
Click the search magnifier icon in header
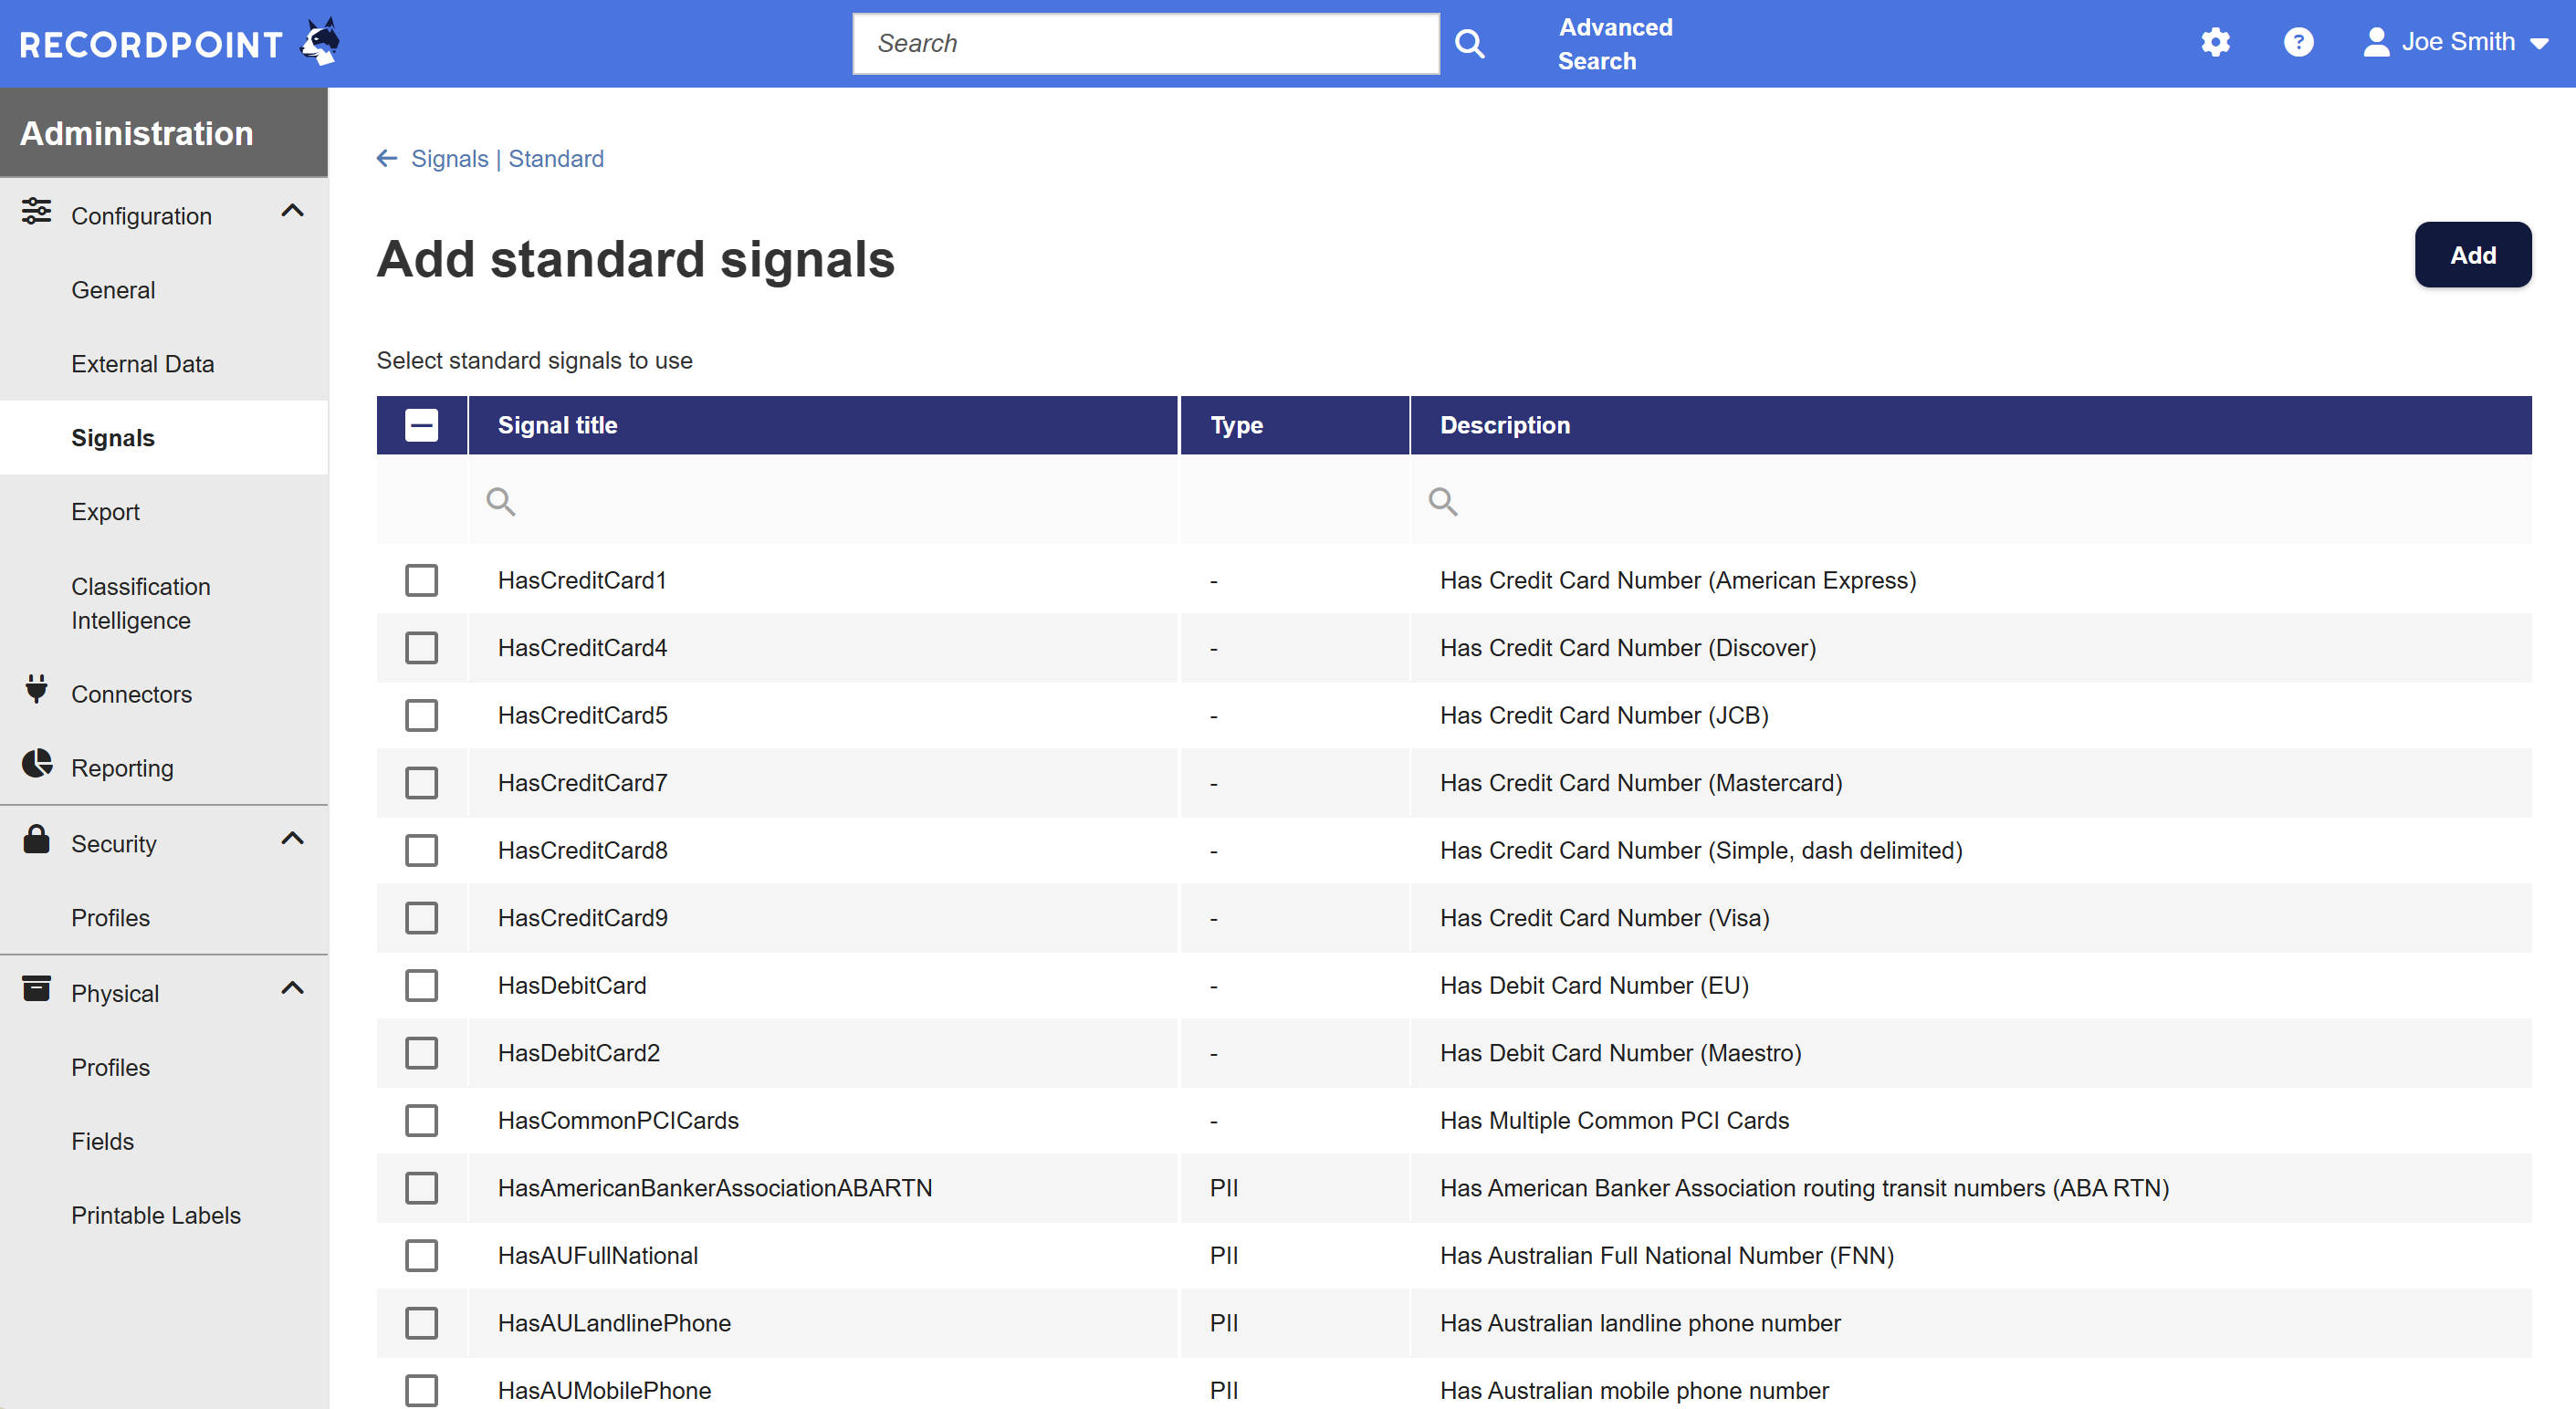point(1469,44)
